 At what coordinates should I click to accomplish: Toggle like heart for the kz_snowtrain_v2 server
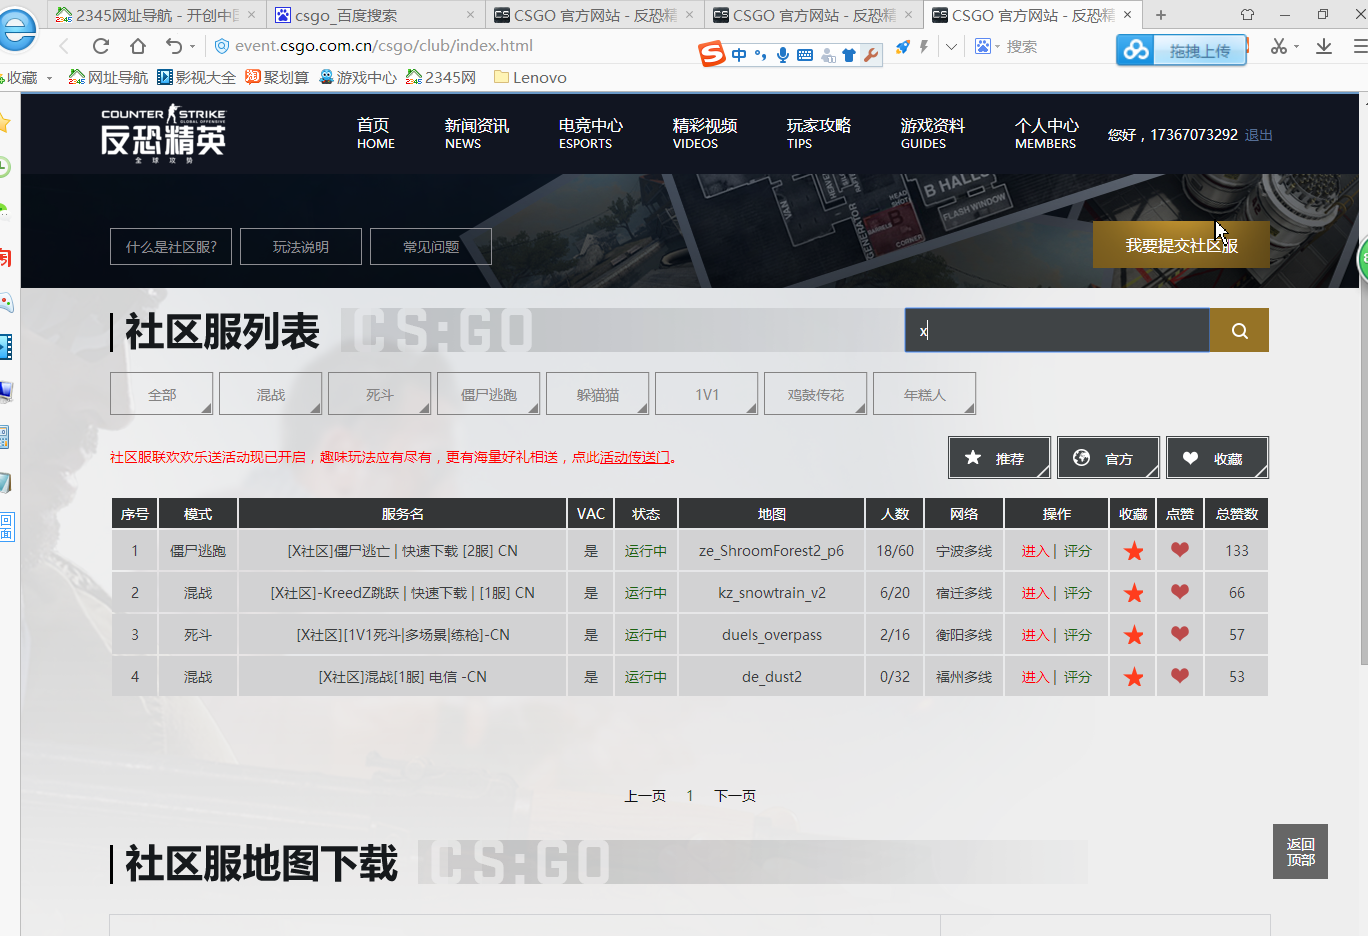coord(1180,592)
